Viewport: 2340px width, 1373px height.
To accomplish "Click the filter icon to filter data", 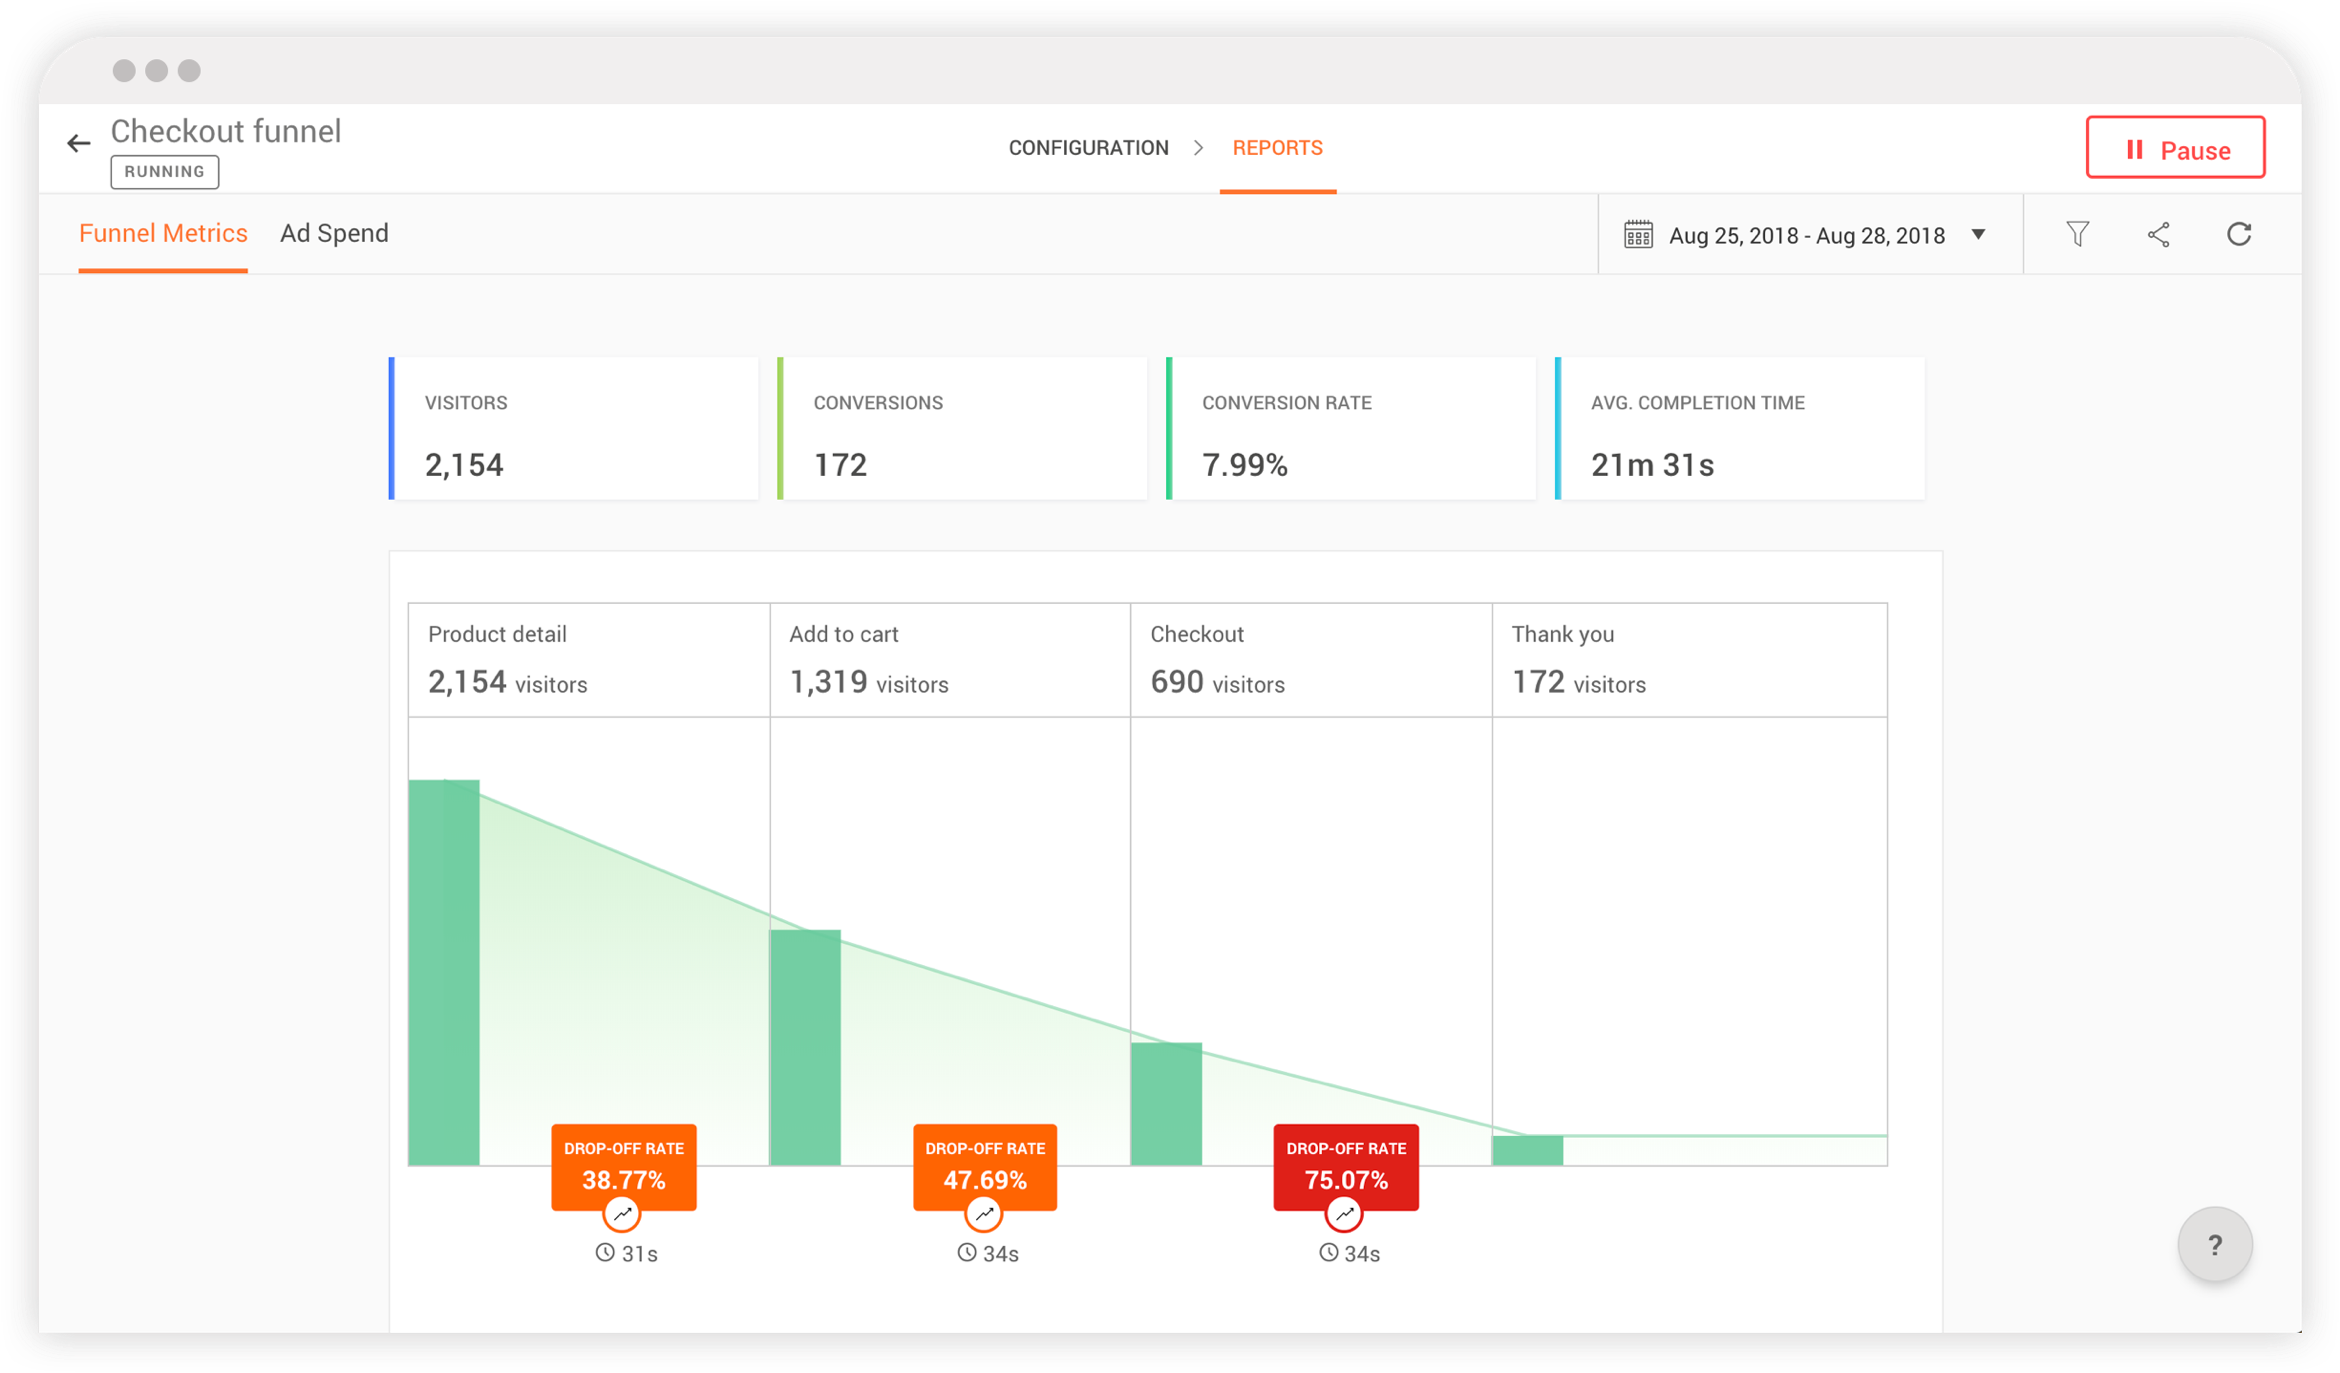I will (x=2079, y=234).
